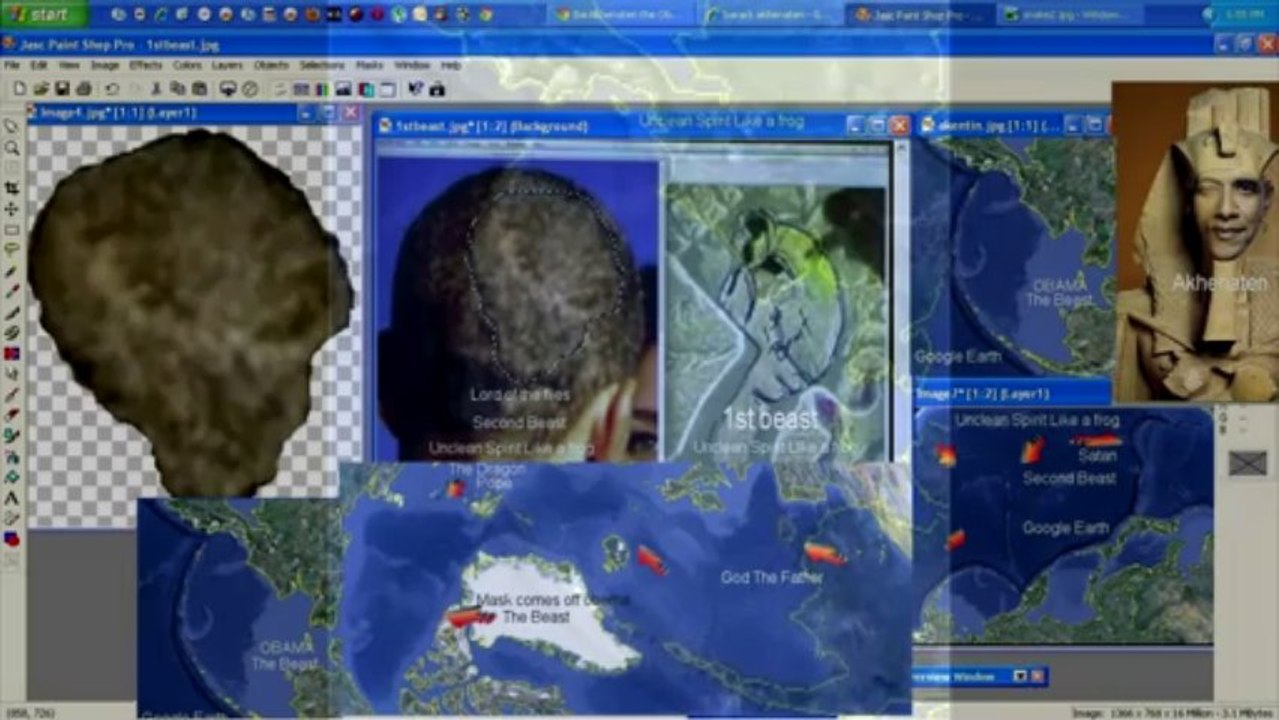Viewport: 1279px width, 720px height.
Task: Toggle the Histogram window toolbar button
Action: (x=343, y=89)
